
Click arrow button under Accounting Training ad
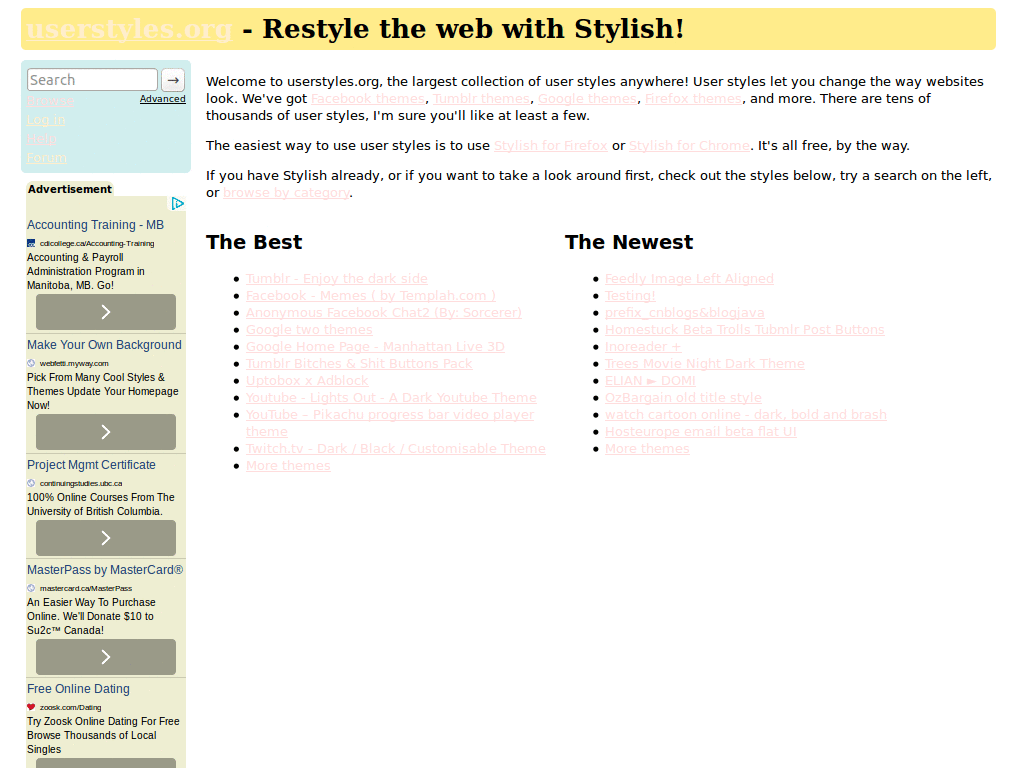(x=106, y=312)
